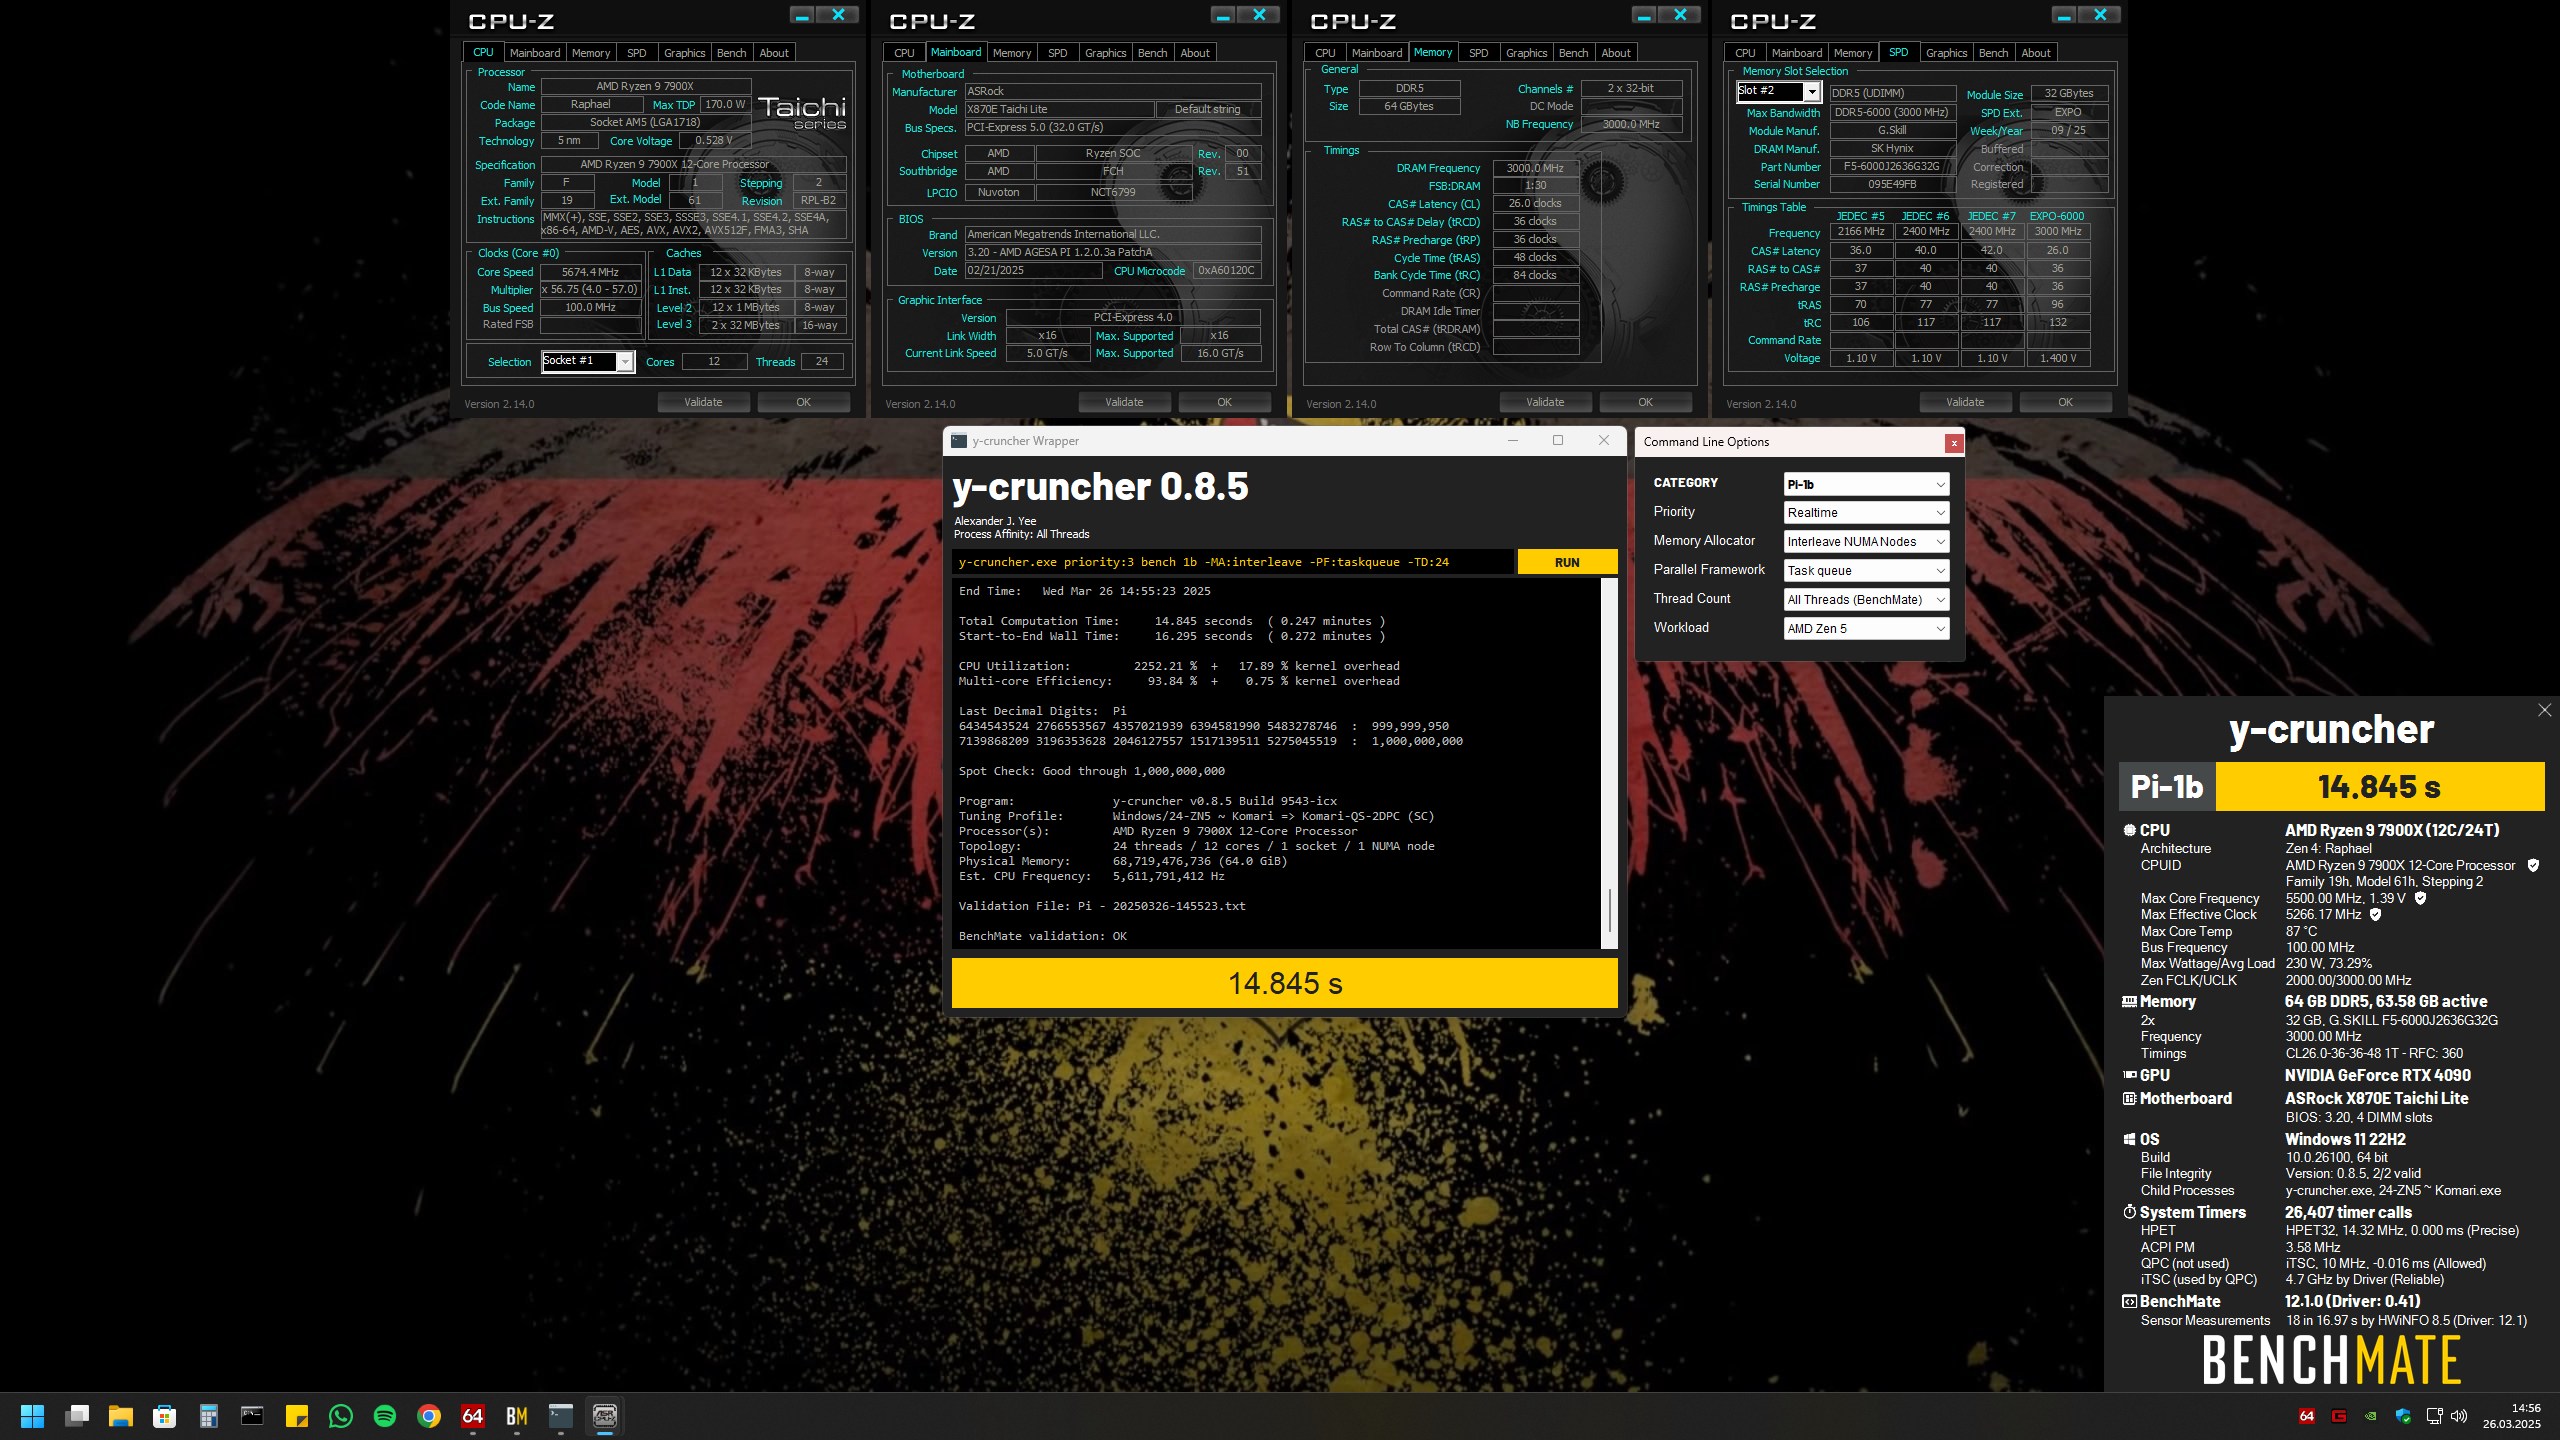The height and width of the screenshot is (1440, 2560).
Task: Open the Calculator taskbar icon
Action: [x=209, y=1416]
